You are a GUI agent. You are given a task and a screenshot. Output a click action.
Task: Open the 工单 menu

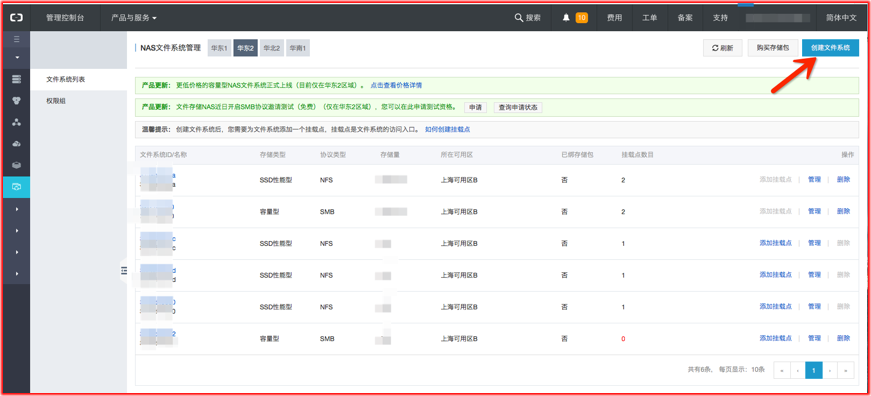650,18
